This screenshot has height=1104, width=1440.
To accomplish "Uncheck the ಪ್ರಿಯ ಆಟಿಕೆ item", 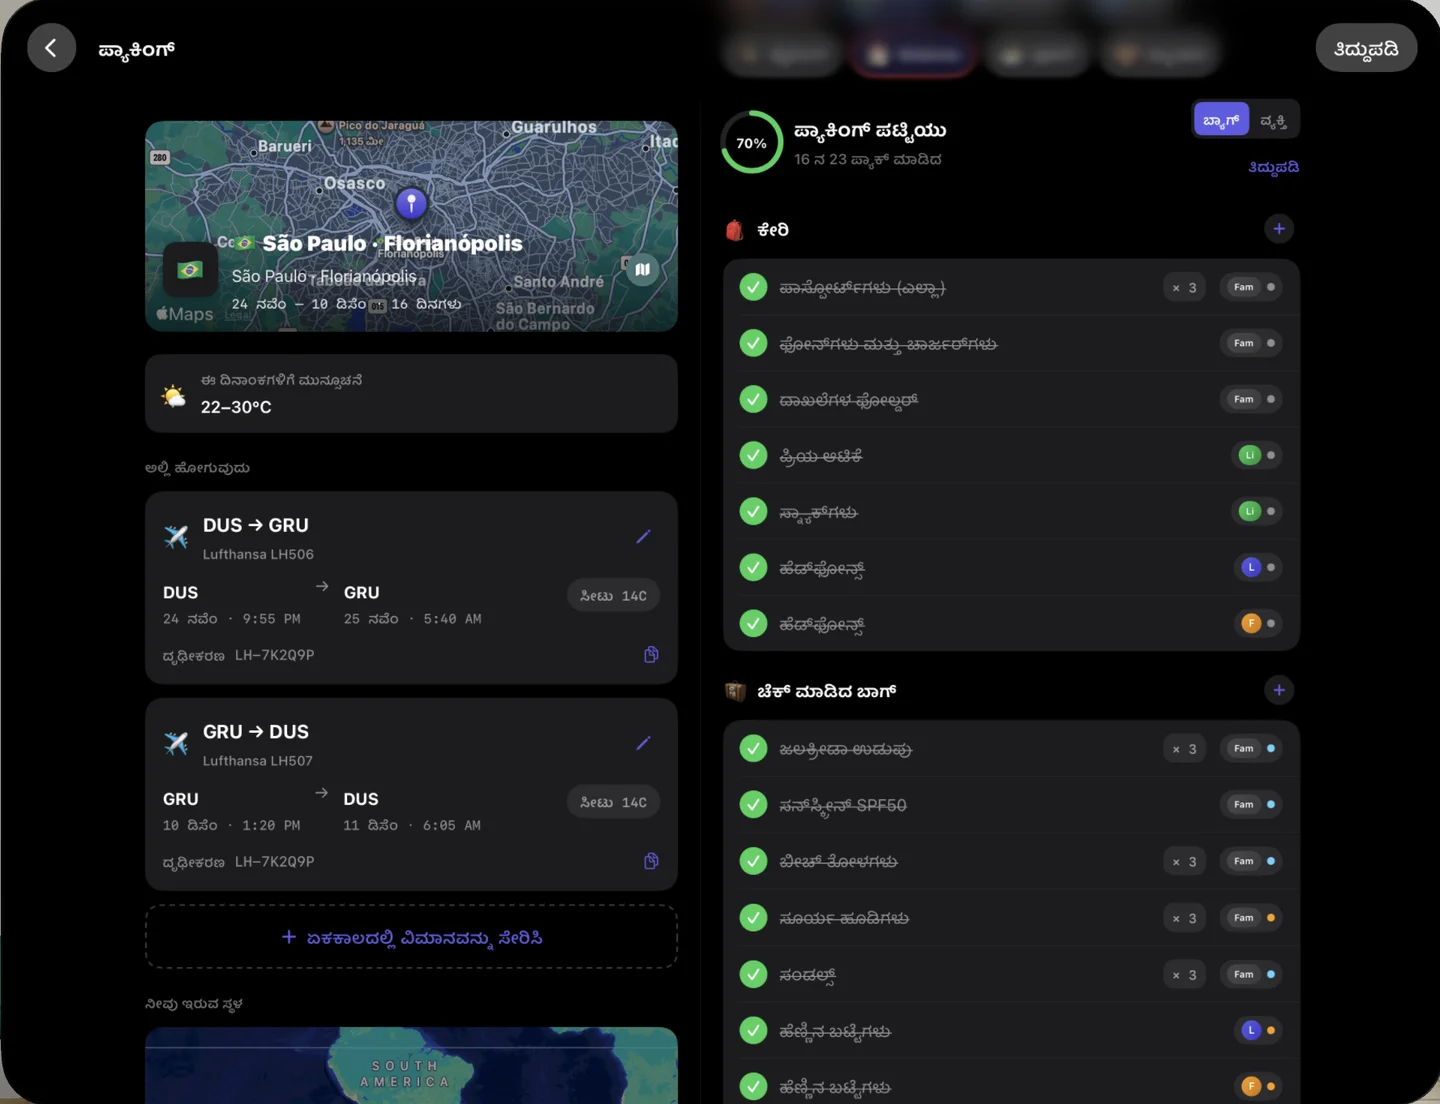I will click(753, 455).
